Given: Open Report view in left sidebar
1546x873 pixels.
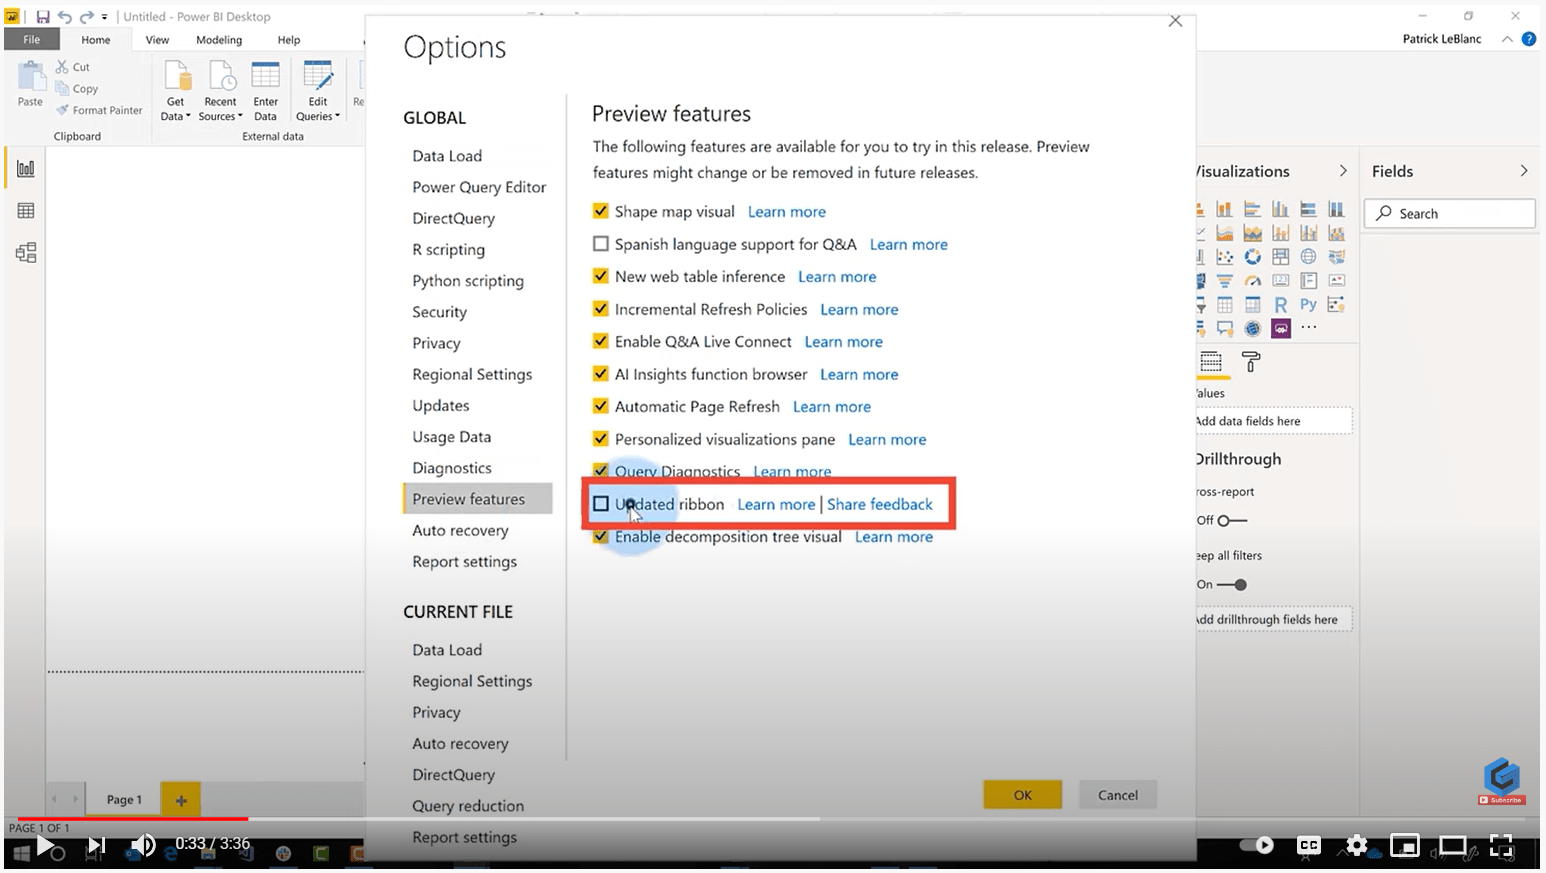Looking at the screenshot, I should point(26,169).
